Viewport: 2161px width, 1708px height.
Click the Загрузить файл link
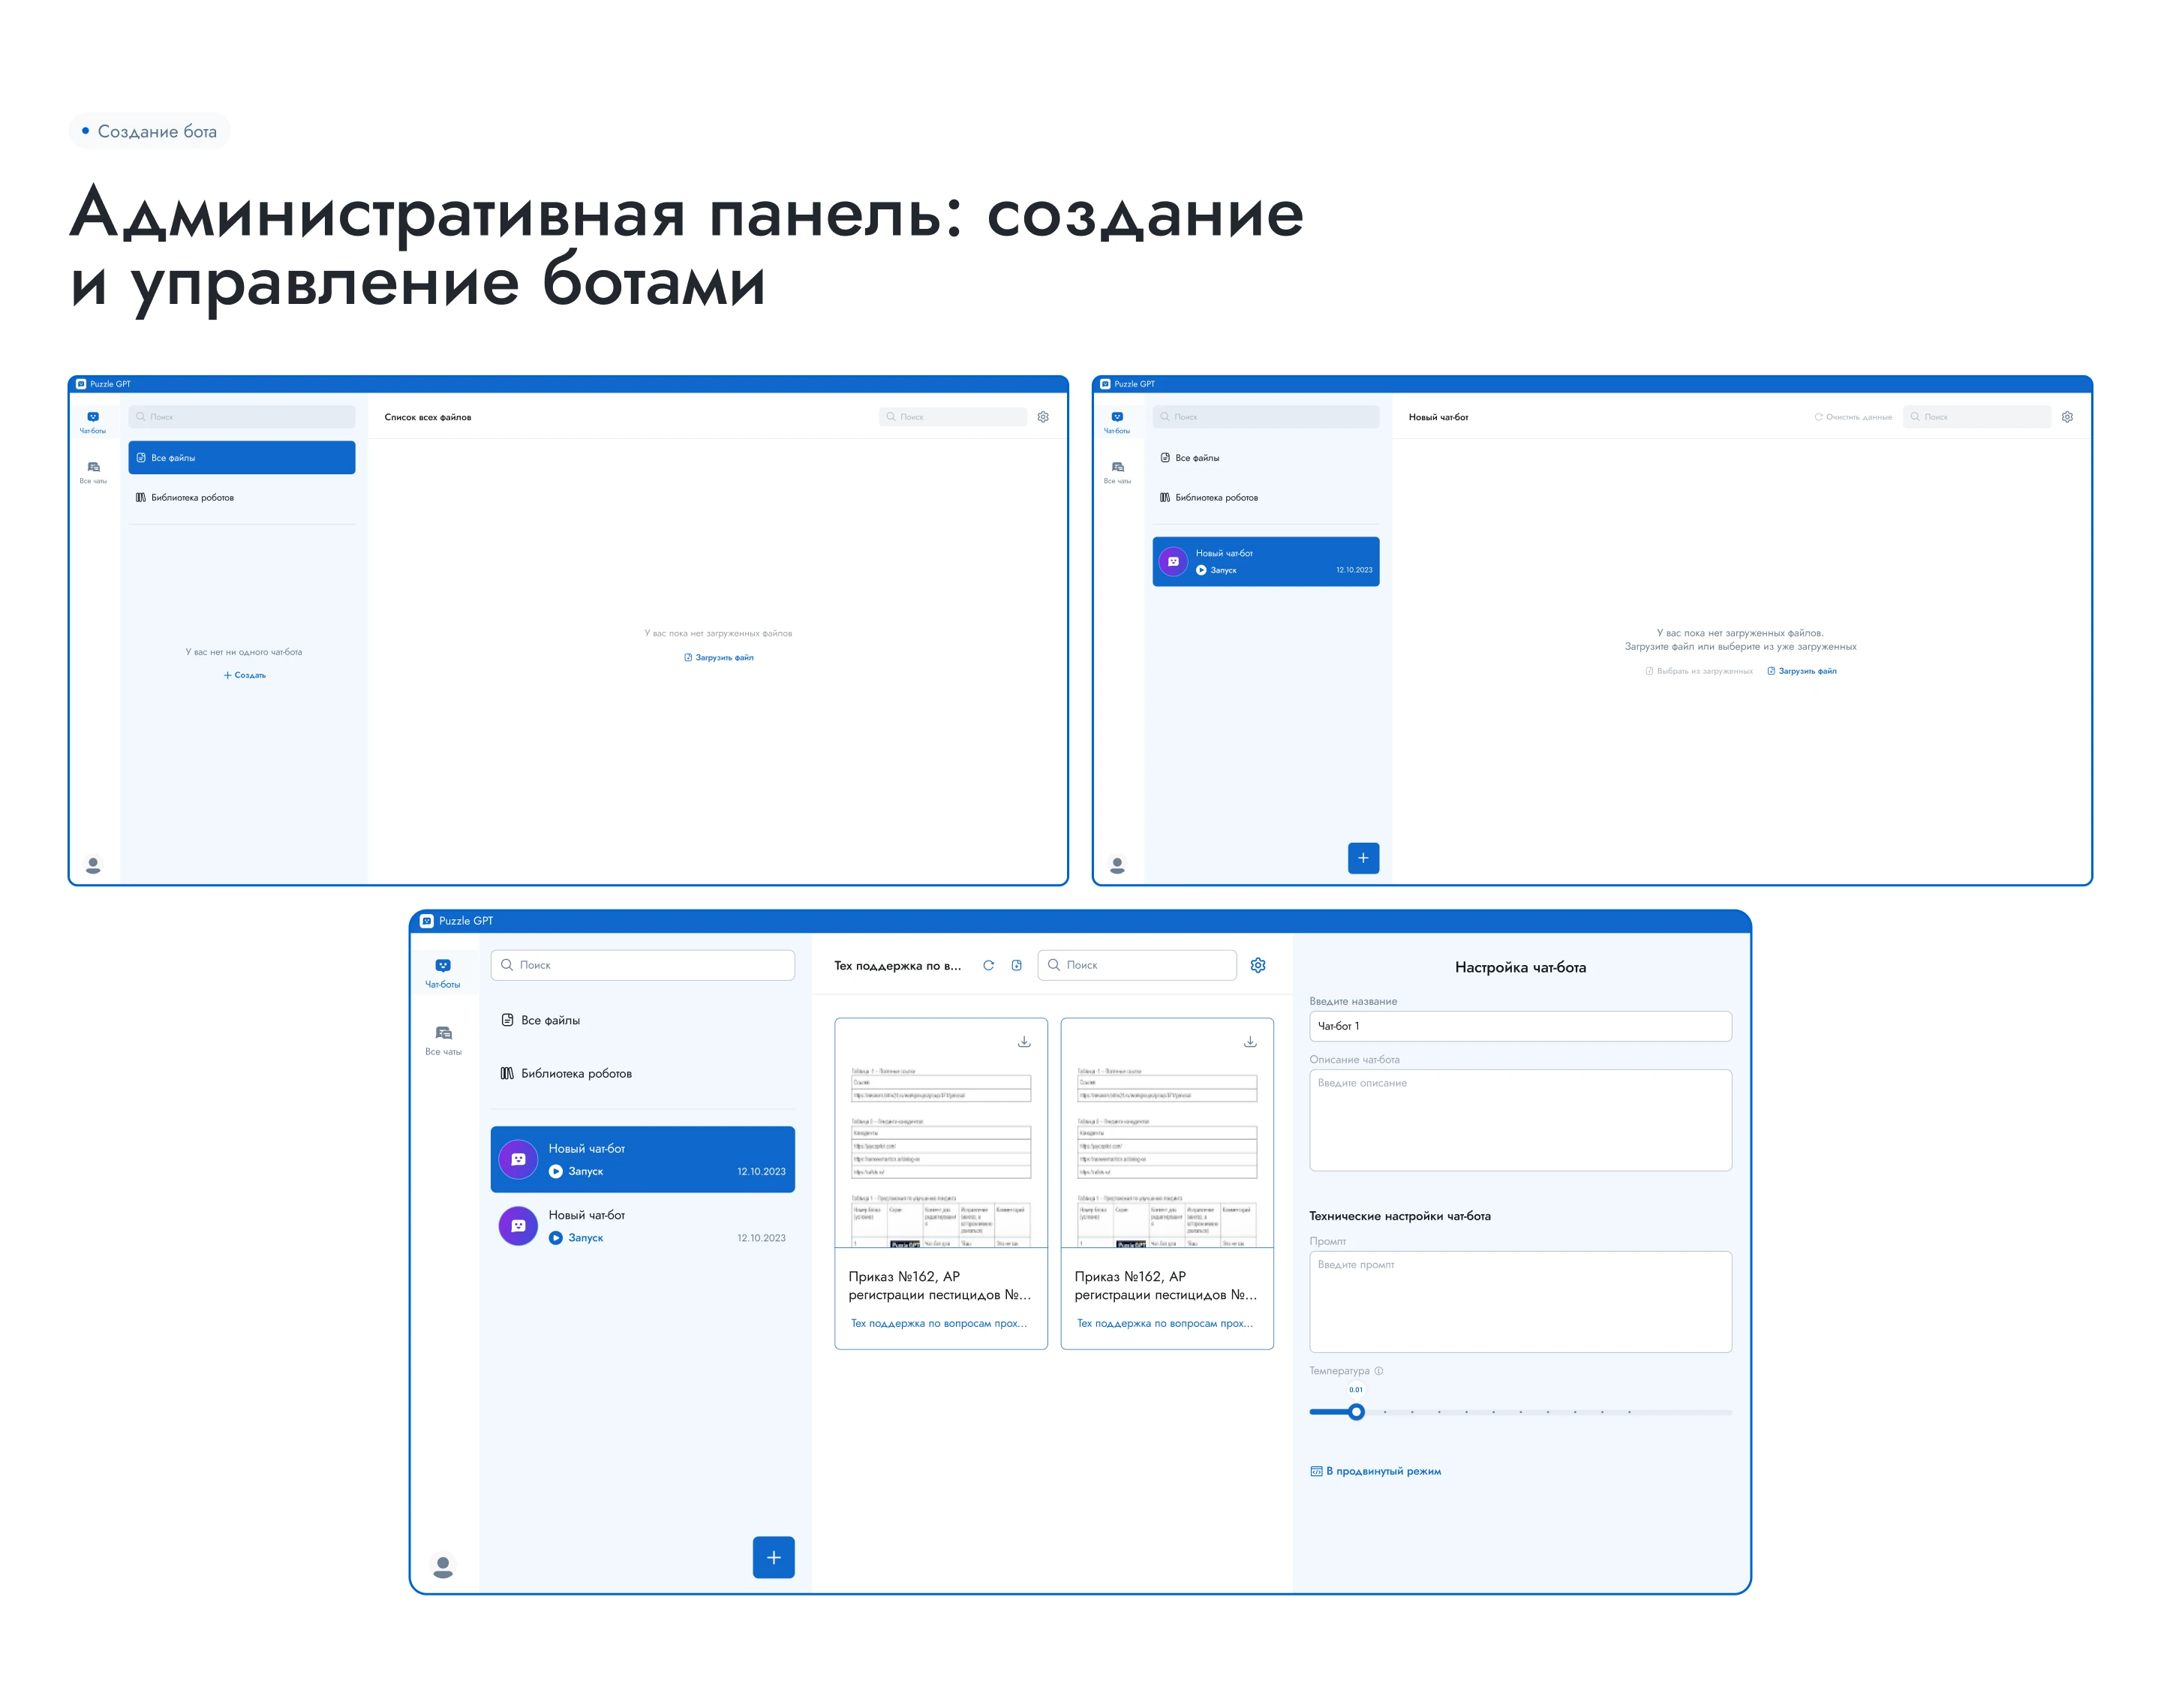tap(718, 657)
